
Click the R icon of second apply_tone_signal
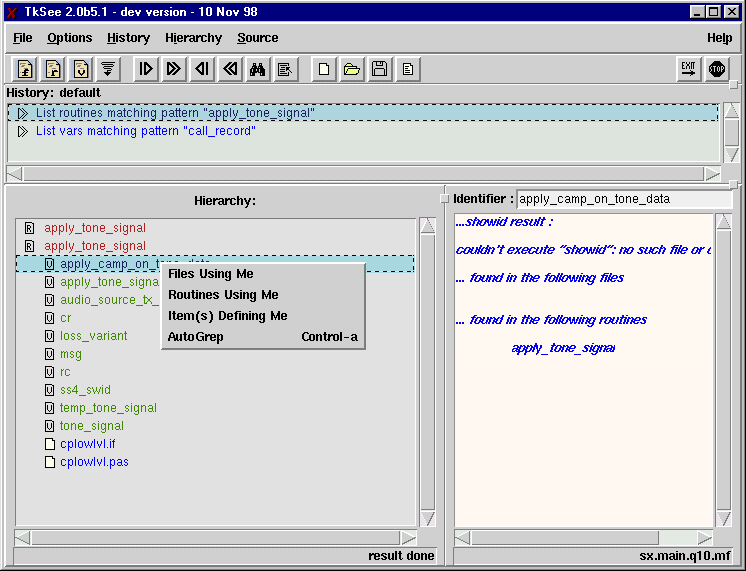(x=29, y=246)
